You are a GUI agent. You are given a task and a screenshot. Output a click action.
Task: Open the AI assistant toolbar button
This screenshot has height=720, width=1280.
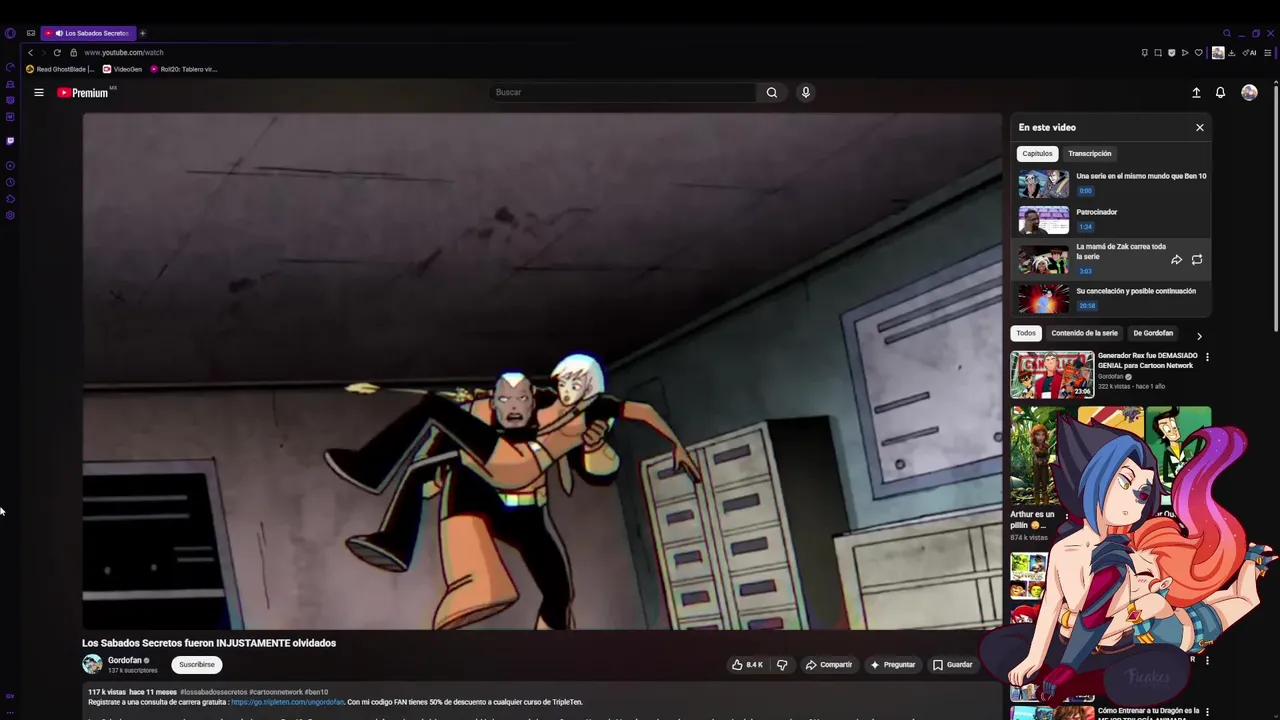1249,53
